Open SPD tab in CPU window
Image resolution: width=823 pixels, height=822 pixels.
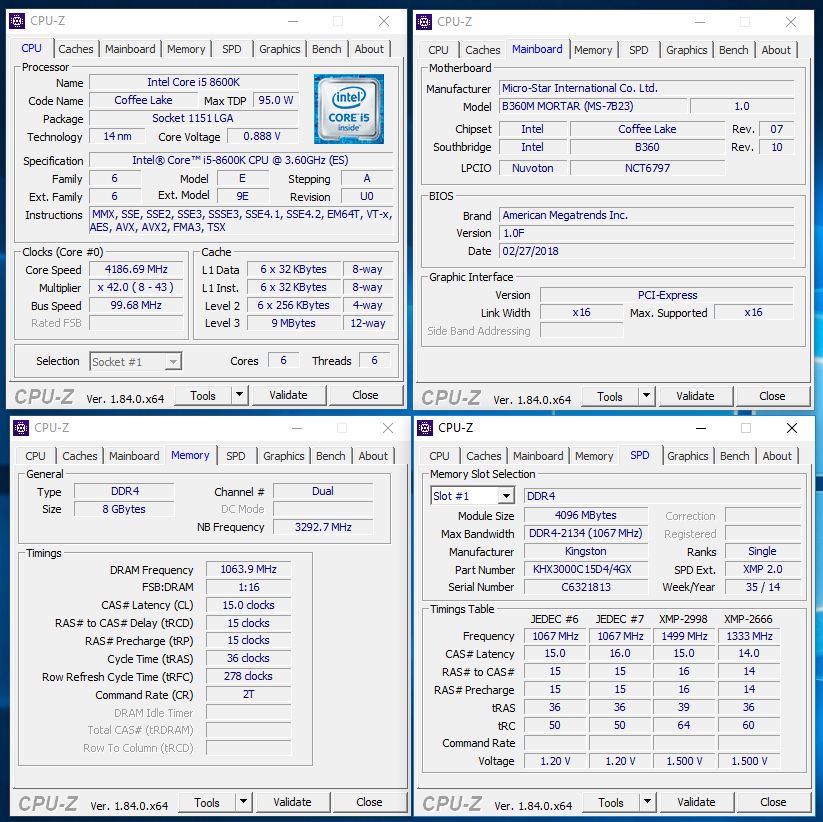click(x=231, y=49)
